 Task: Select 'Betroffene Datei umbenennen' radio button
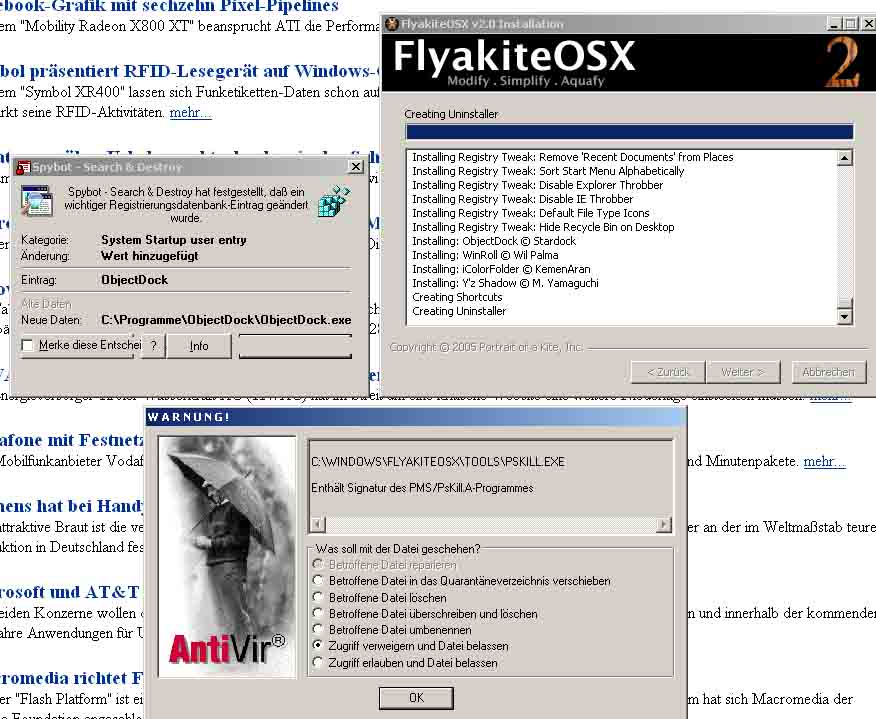[318, 630]
